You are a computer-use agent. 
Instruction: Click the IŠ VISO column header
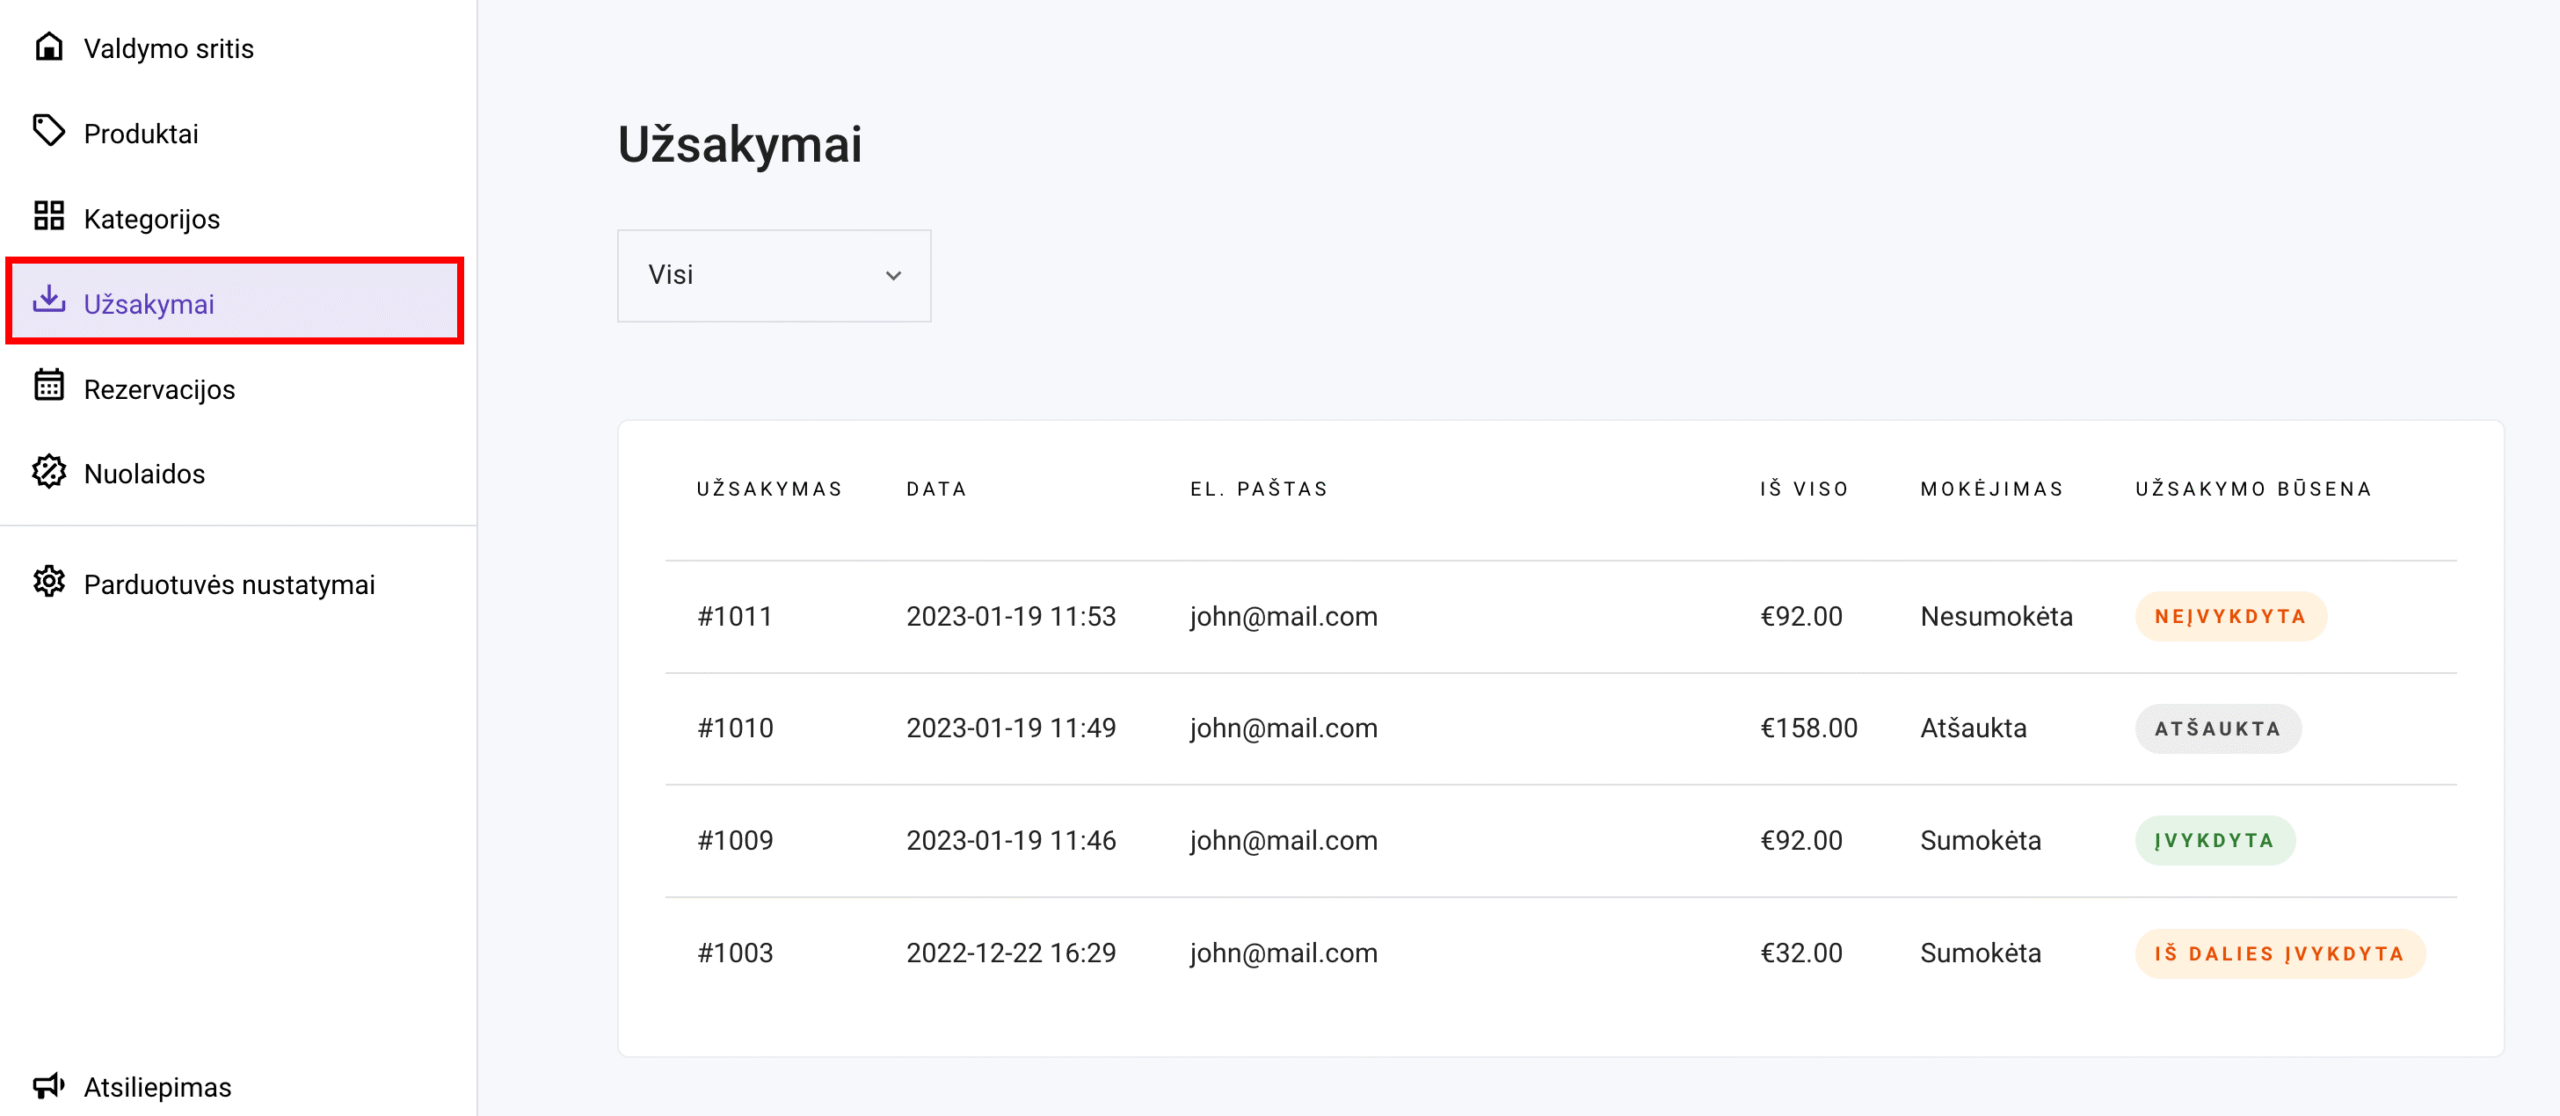click(1804, 488)
